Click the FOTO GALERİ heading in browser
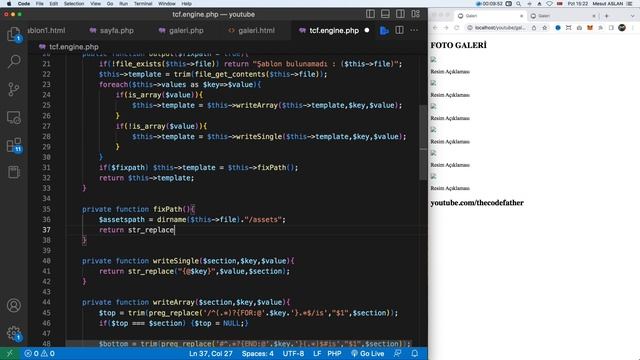 pyautogui.click(x=458, y=45)
